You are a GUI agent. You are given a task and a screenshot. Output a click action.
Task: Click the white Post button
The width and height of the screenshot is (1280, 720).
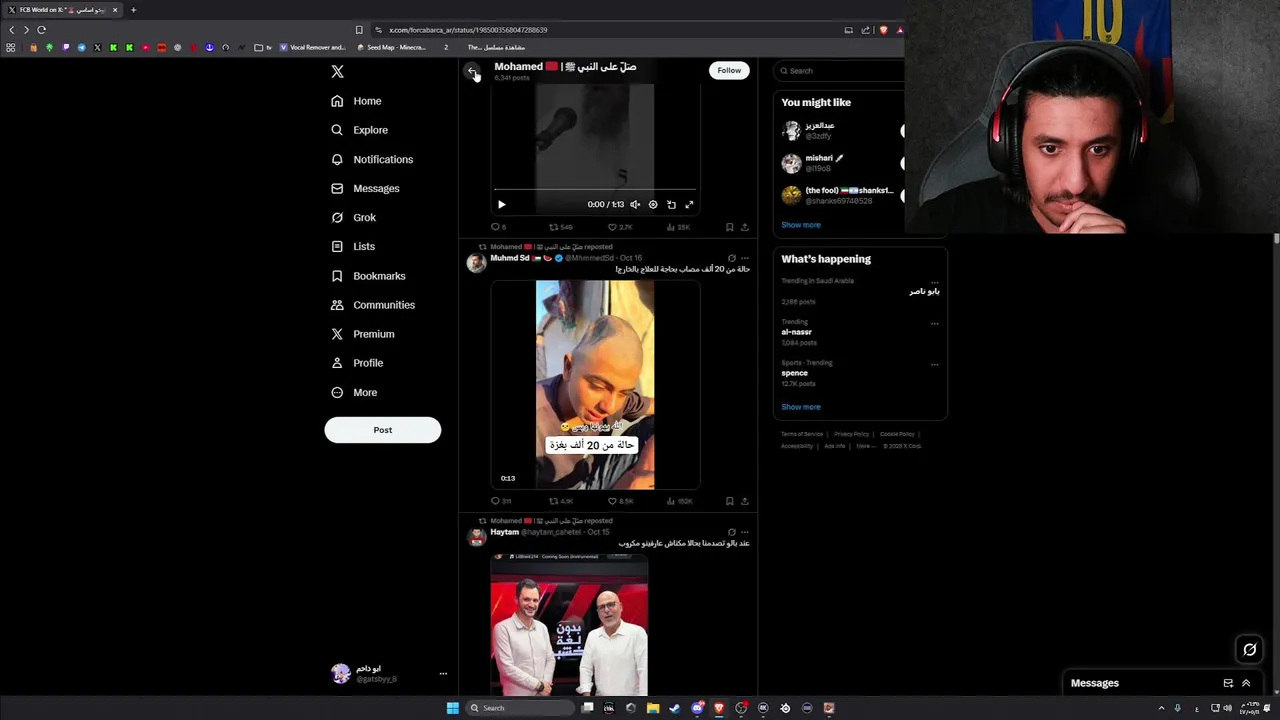382,430
